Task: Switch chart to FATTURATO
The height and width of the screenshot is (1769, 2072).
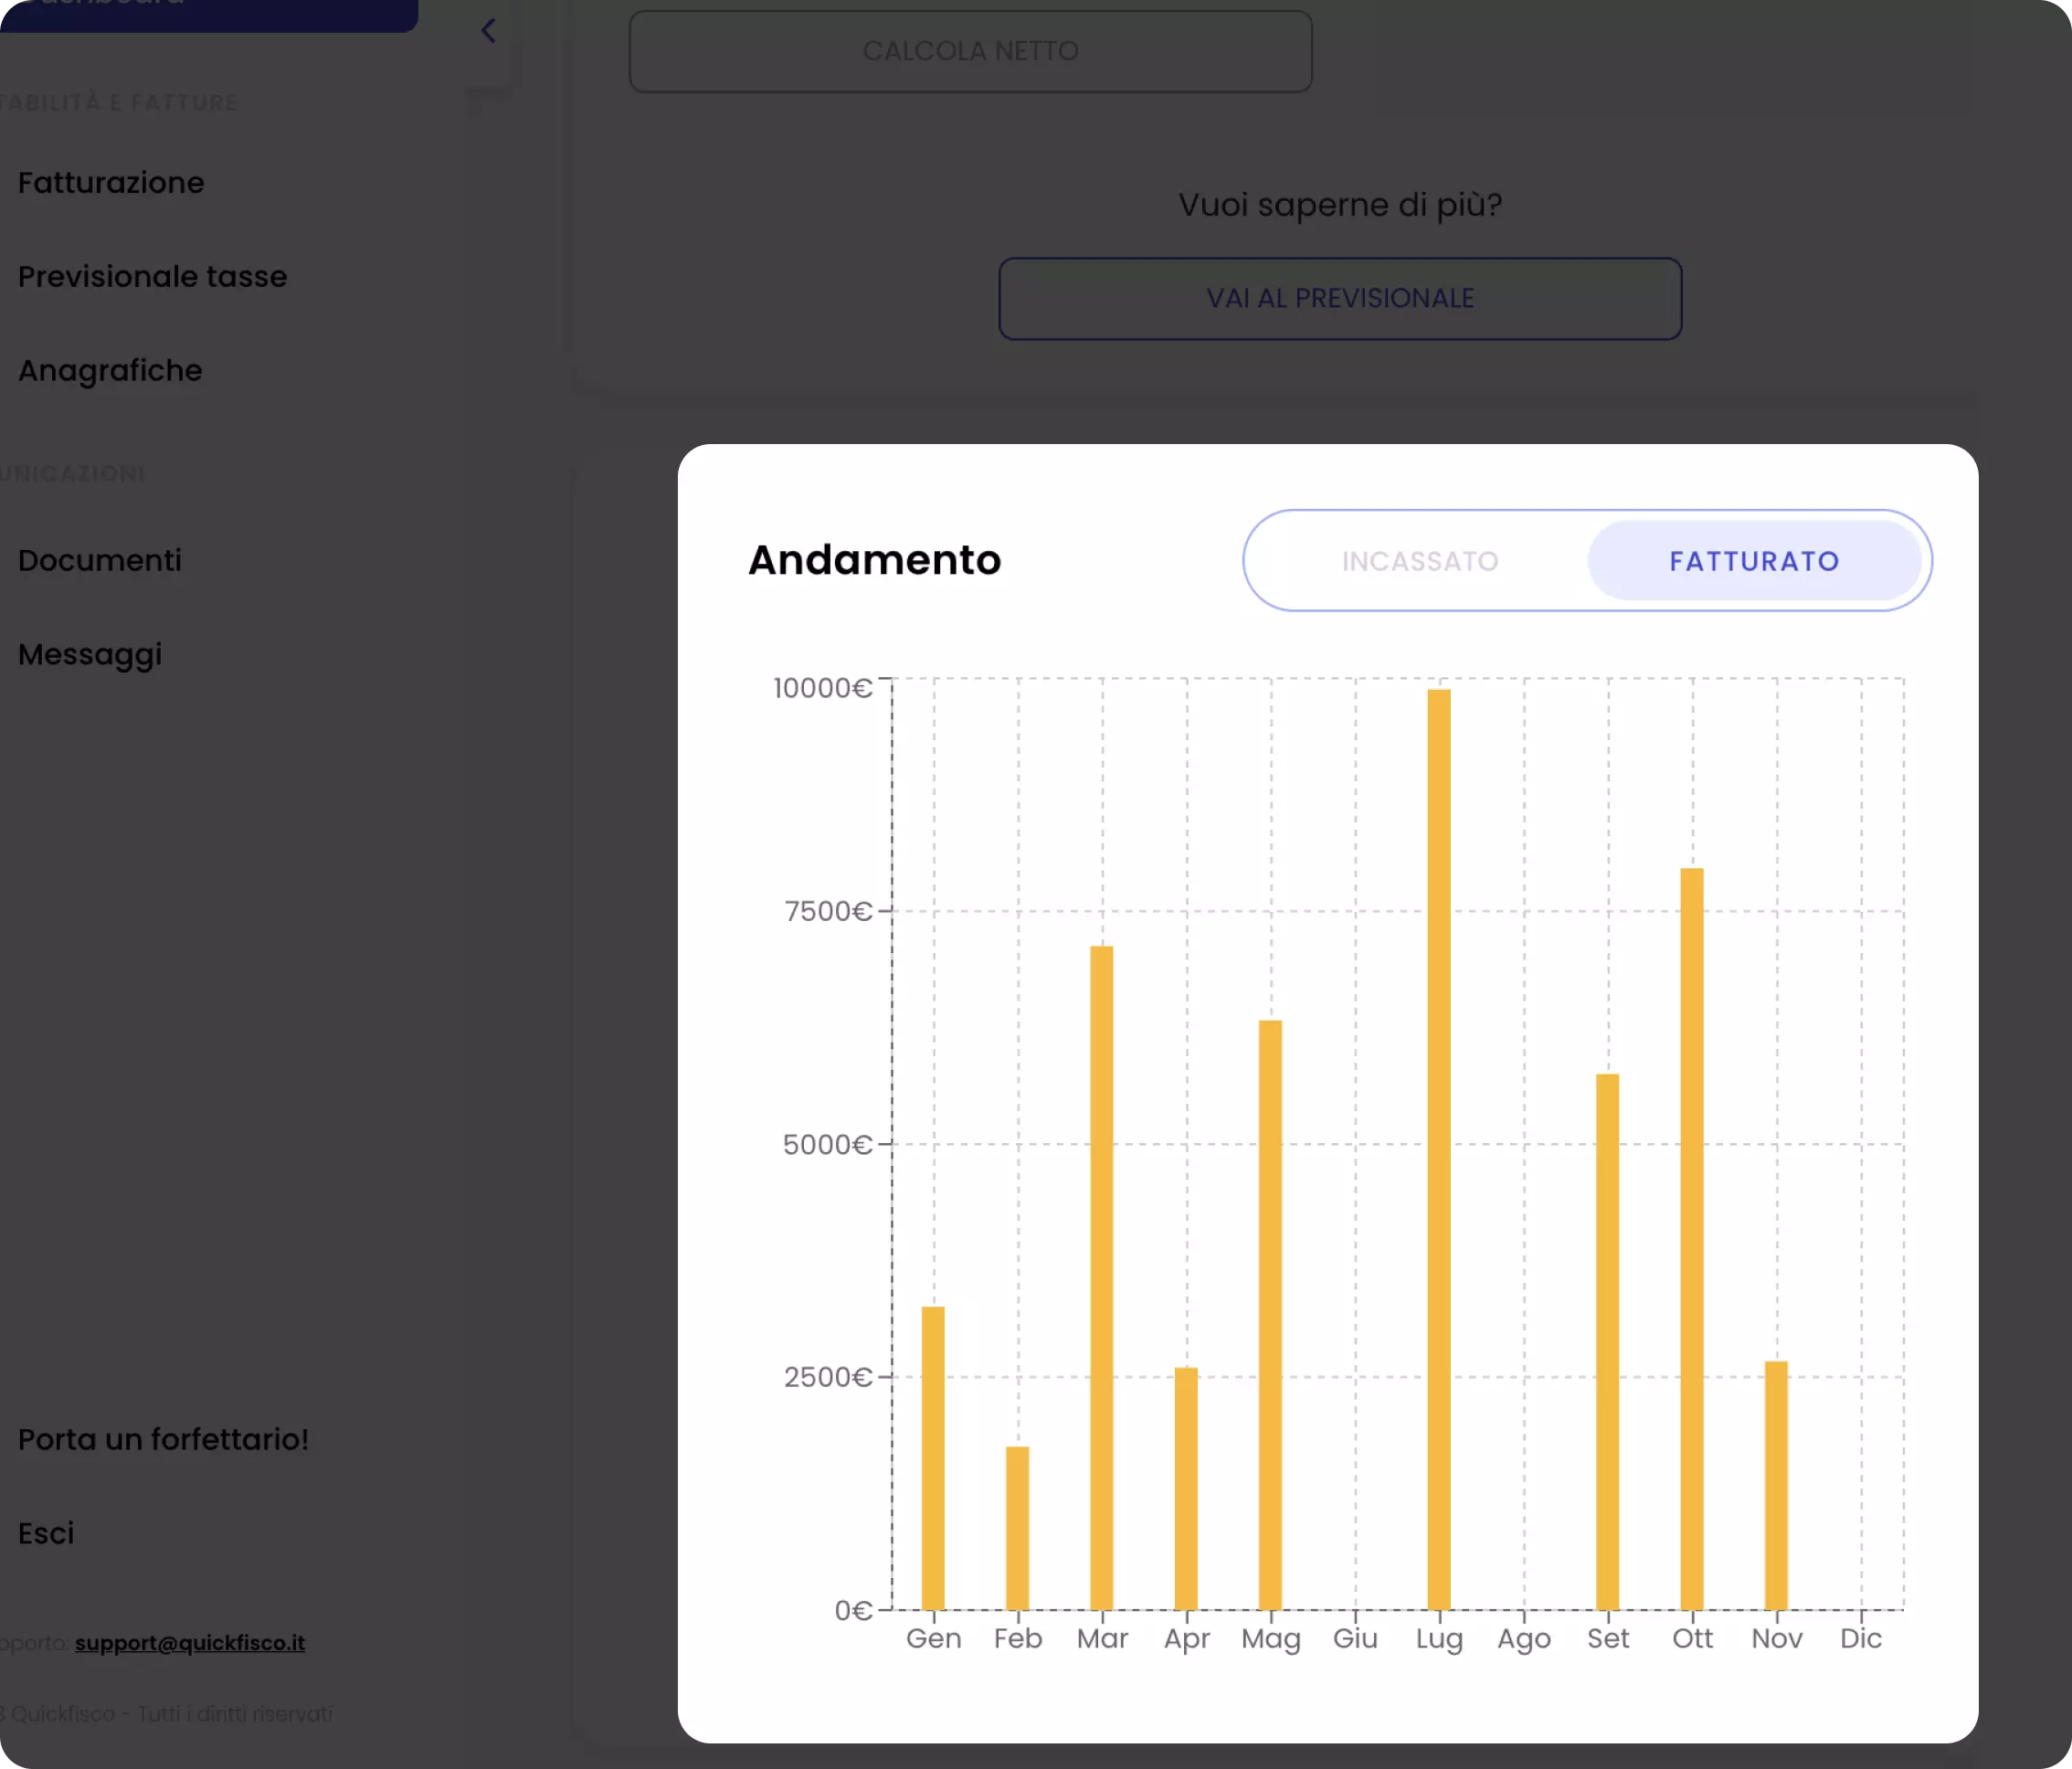Action: click(1754, 561)
